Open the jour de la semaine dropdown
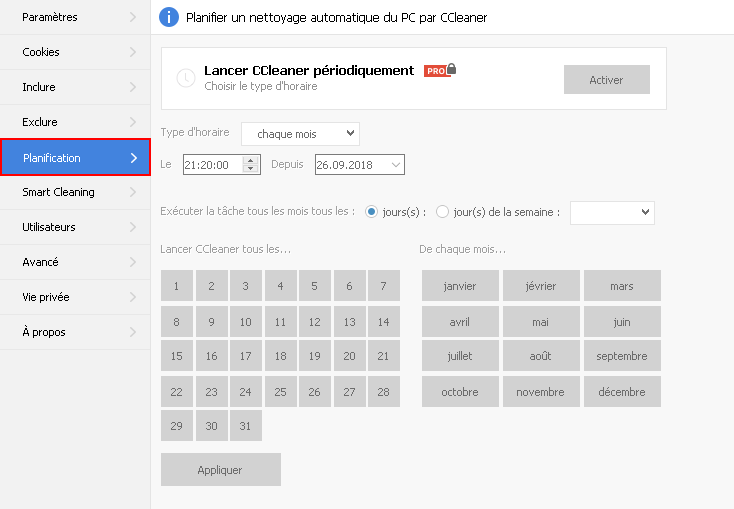The height and width of the screenshot is (509, 734). pos(612,213)
